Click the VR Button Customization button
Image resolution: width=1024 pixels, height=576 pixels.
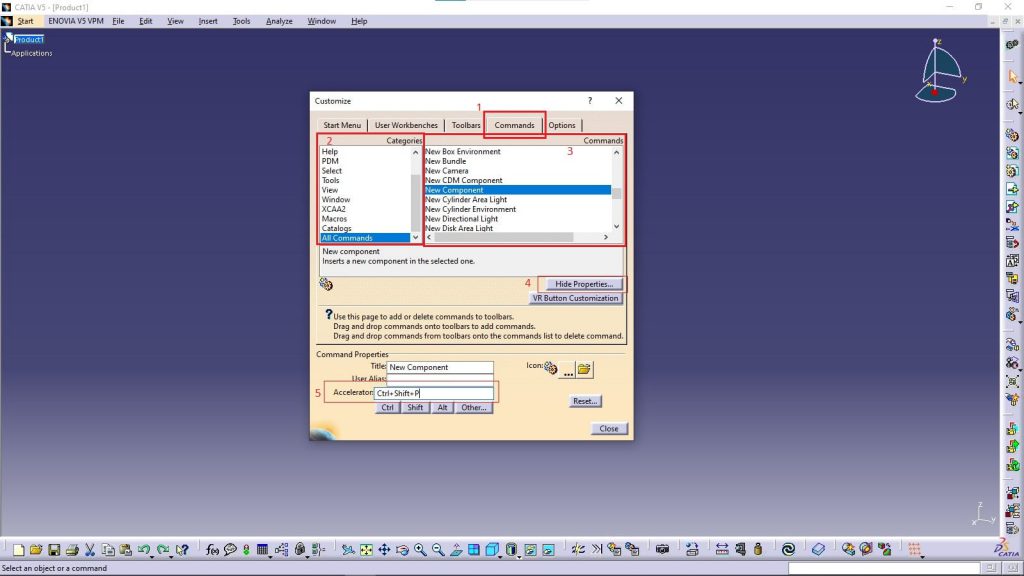[x=575, y=298]
